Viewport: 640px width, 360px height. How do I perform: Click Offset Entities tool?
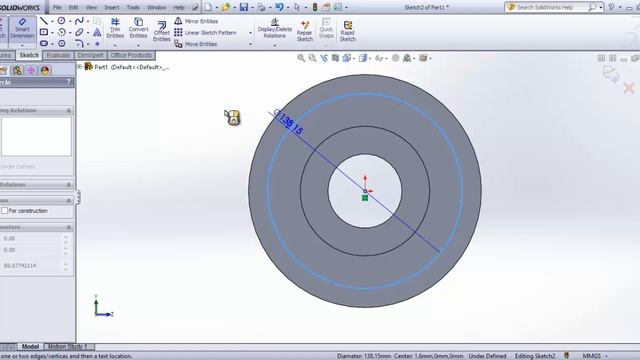(x=162, y=31)
